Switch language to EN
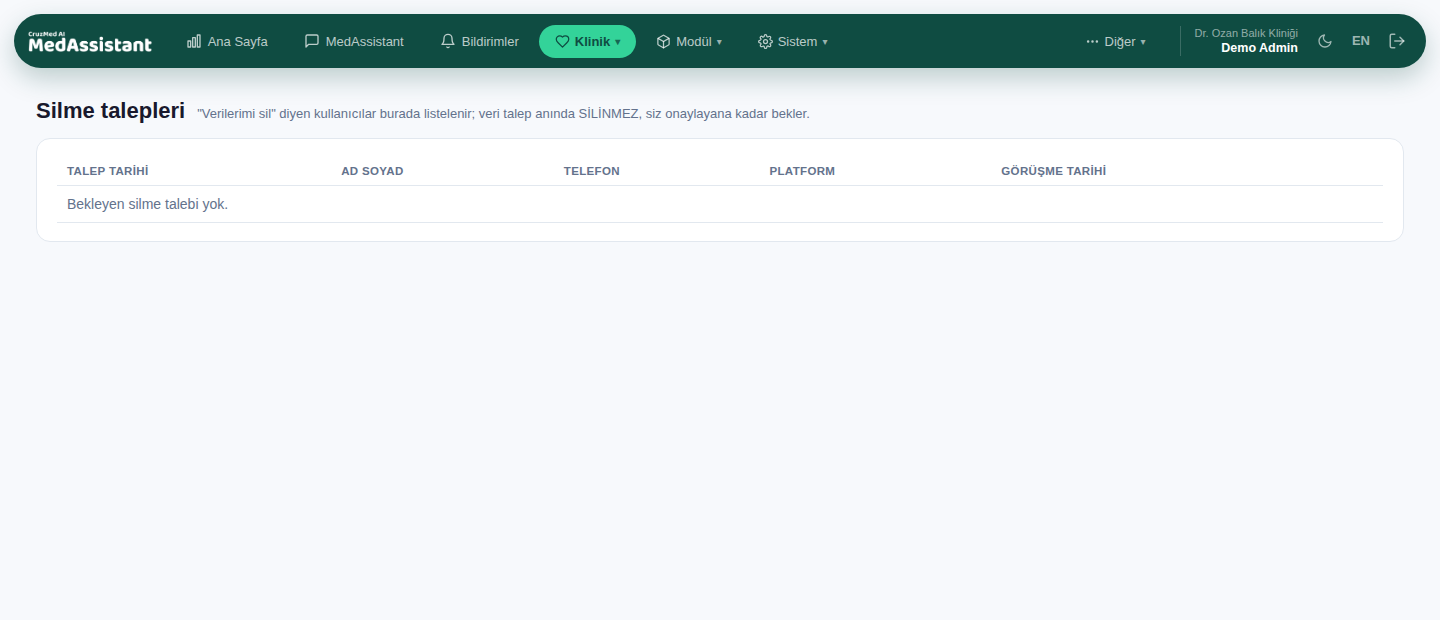The width and height of the screenshot is (1440, 620). coord(1361,41)
